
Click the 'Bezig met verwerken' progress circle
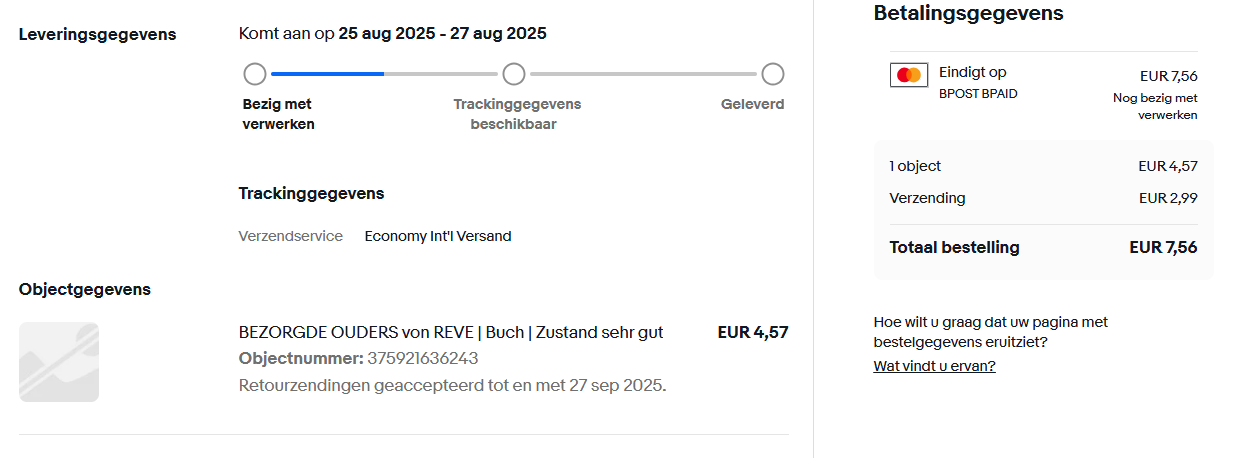pos(255,74)
